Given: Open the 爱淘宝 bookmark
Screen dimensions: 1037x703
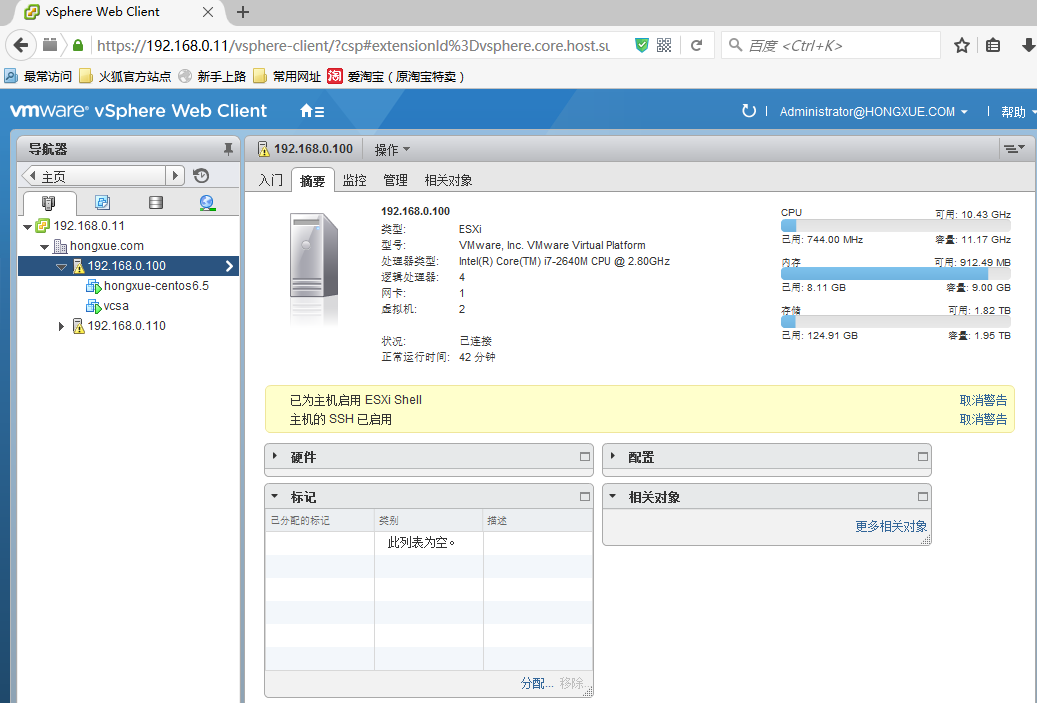Looking at the screenshot, I should pos(396,77).
